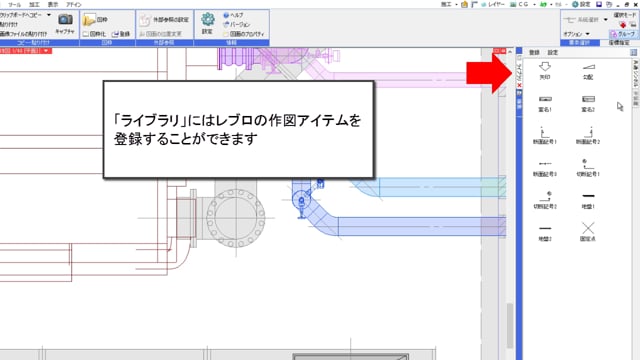Open the 表示 menu
The height and width of the screenshot is (360, 640).
coord(53,4)
